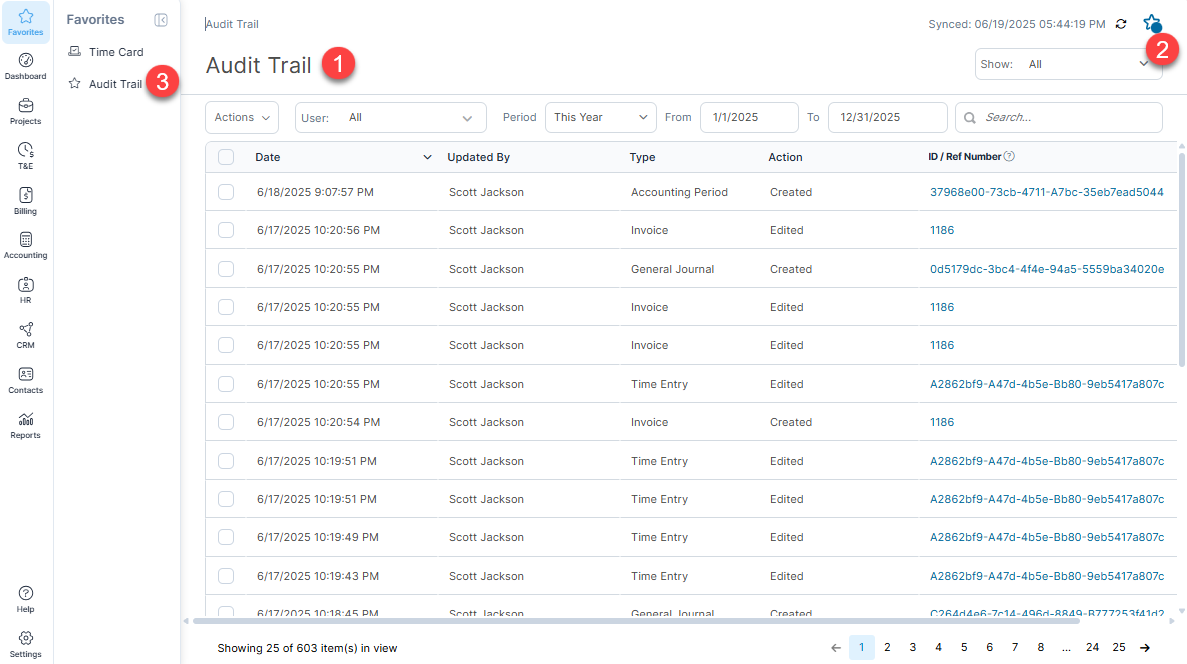
Task: Open the Reports module
Action: (26, 426)
